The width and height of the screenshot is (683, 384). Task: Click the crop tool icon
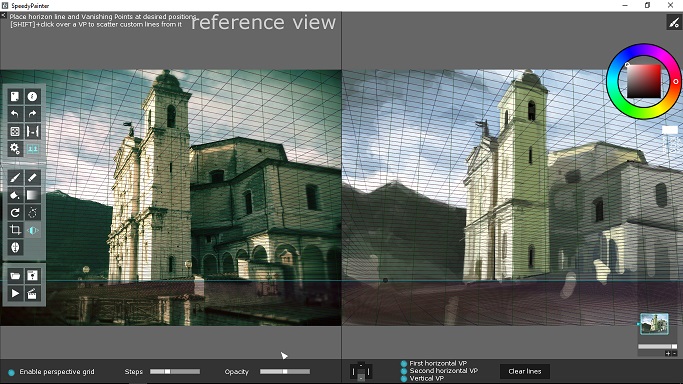pyautogui.click(x=15, y=230)
